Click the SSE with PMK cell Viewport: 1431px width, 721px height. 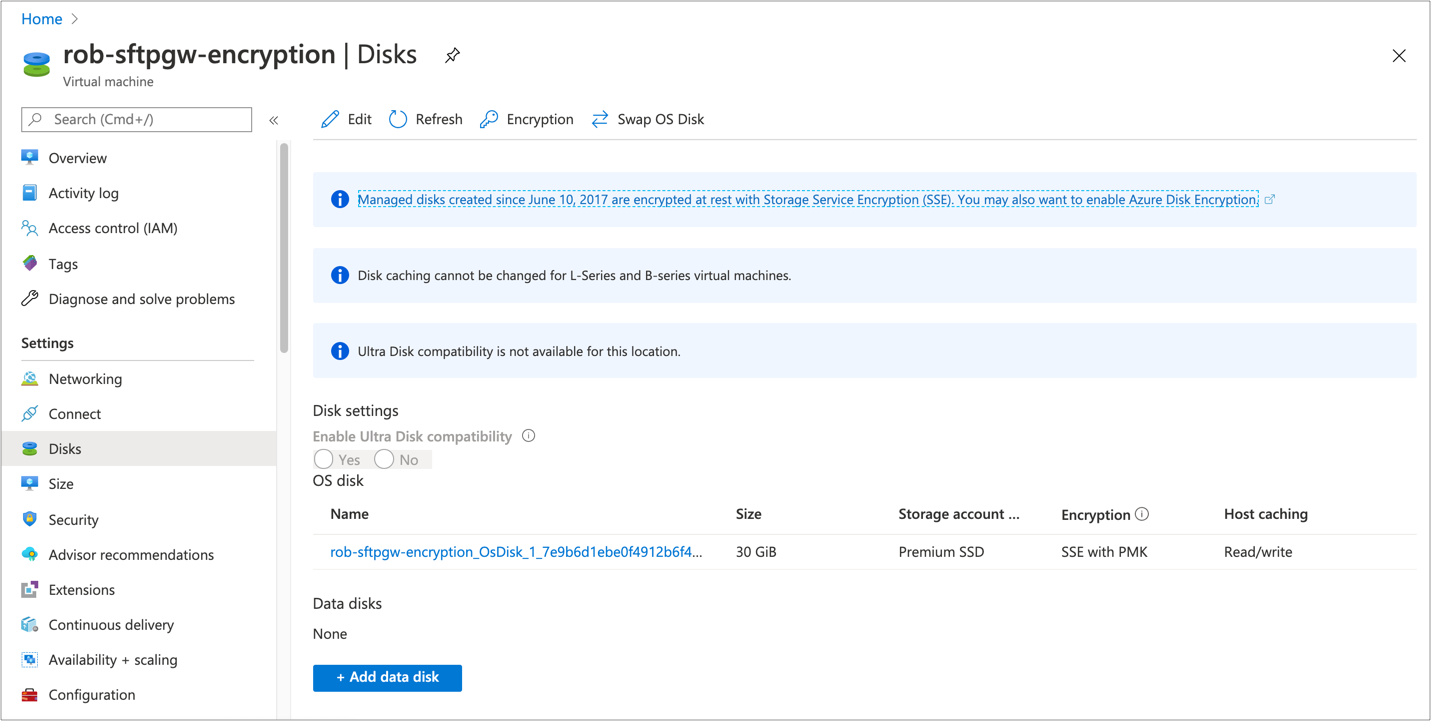click(x=1104, y=552)
